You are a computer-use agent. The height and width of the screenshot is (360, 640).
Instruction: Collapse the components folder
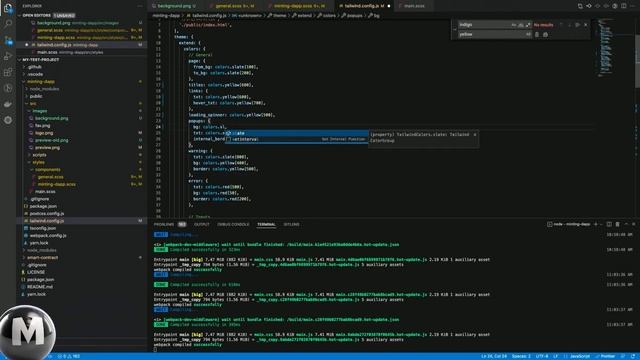point(47,170)
